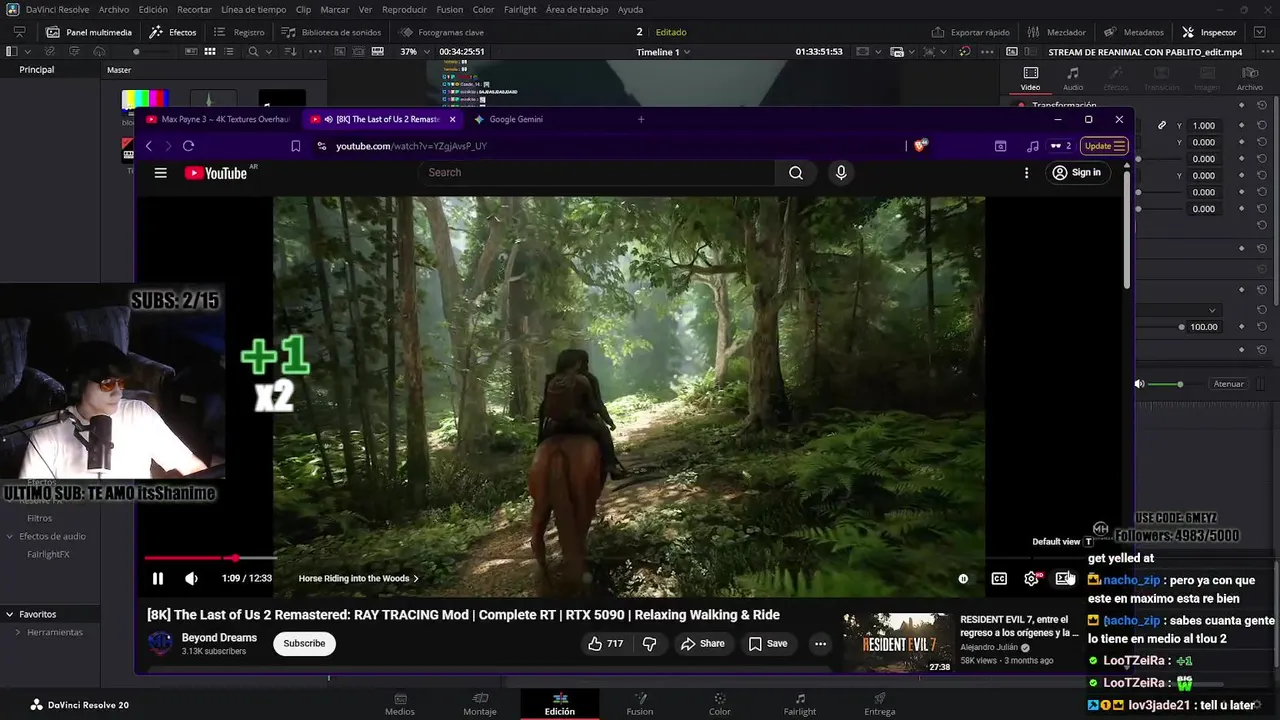Toggle closed captions in YouTube player

tap(999, 578)
